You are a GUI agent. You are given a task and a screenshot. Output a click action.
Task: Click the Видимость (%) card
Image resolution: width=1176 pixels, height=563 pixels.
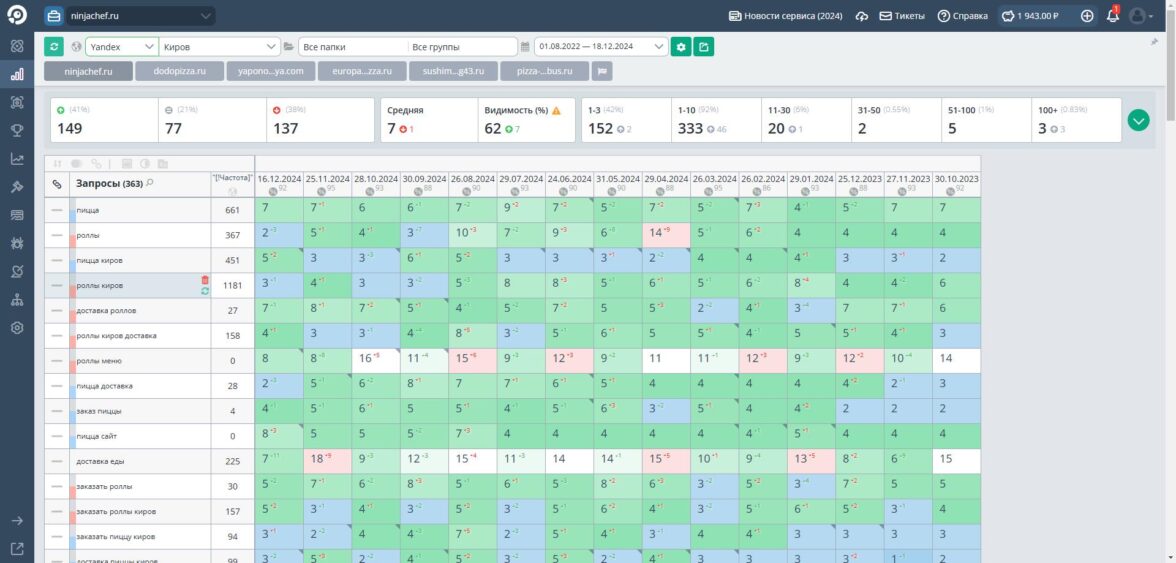point(526,120)
